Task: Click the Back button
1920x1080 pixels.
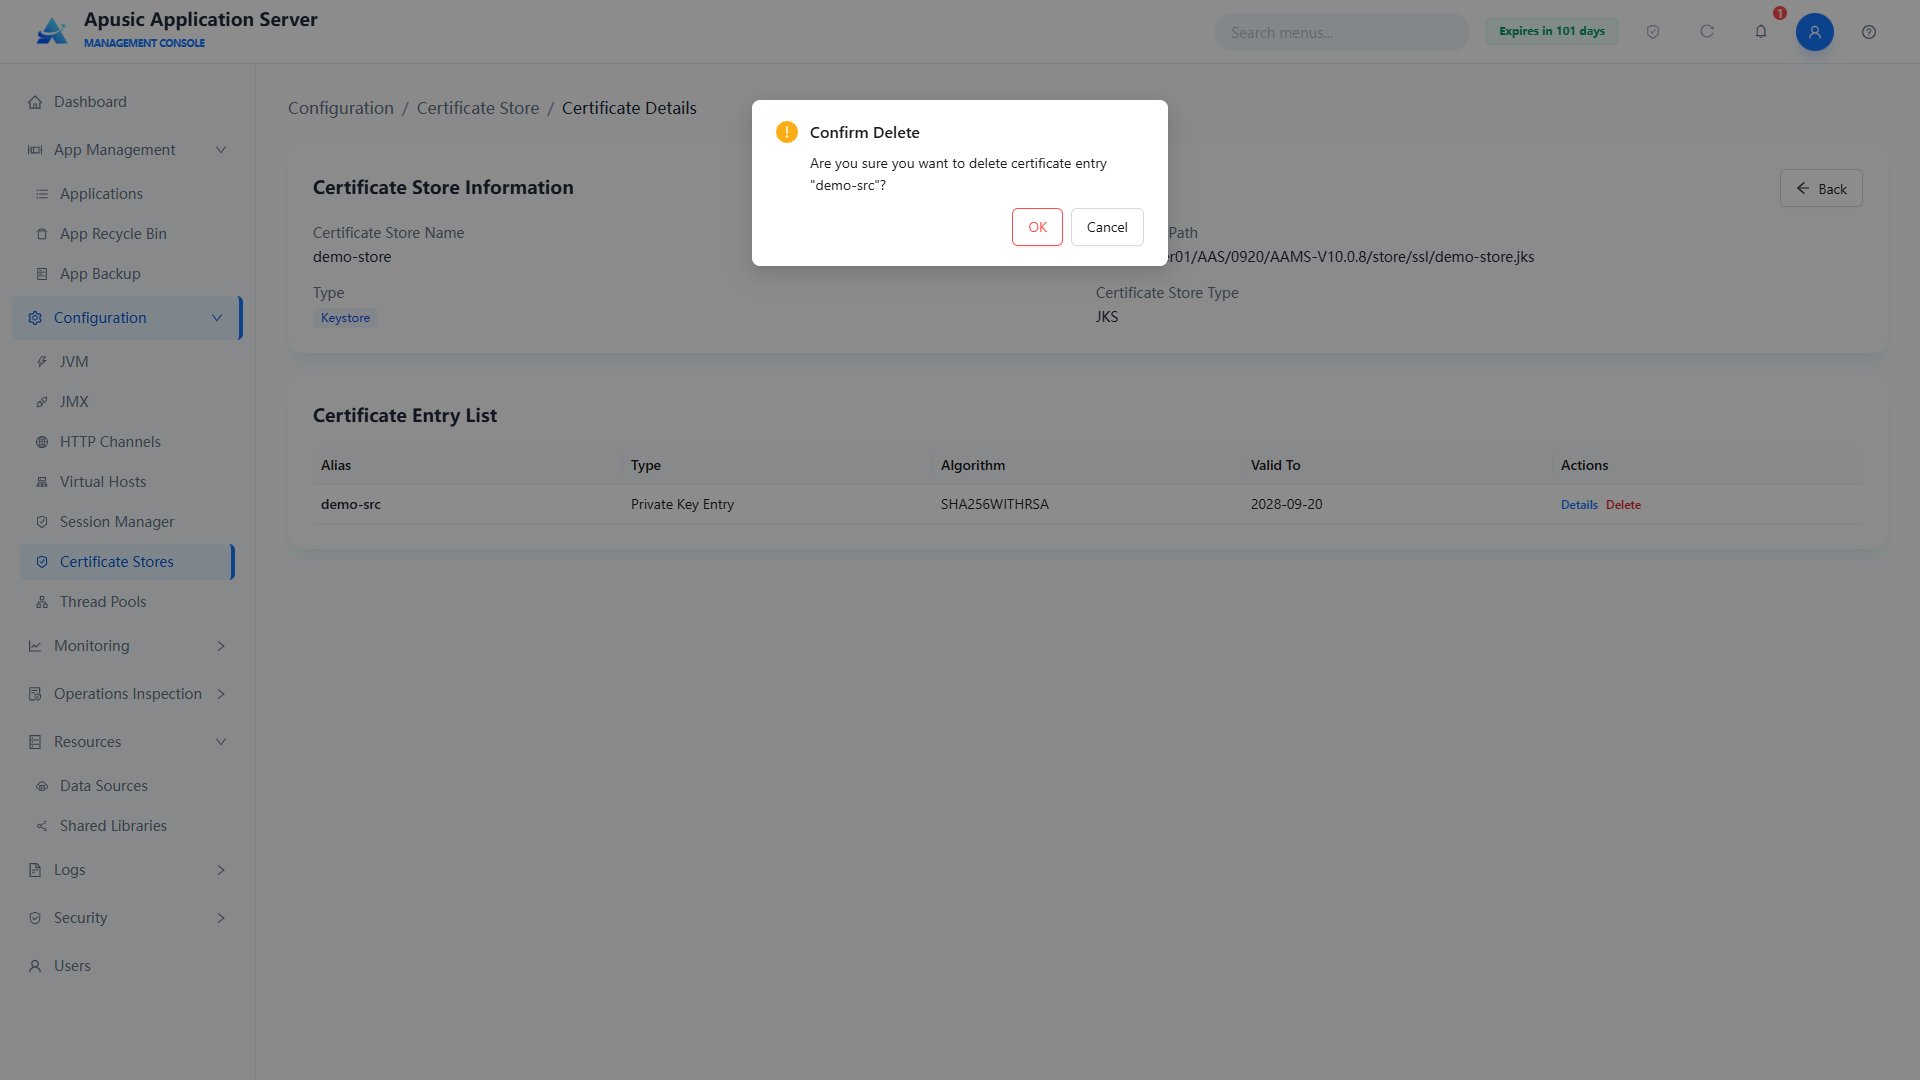Action: [x=1821, y=188]
